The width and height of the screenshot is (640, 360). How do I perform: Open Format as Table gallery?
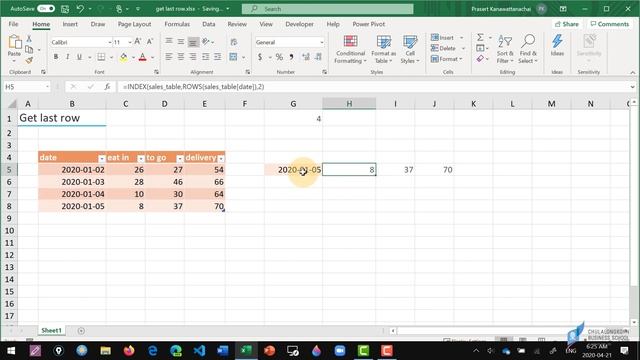click(383, 49)
